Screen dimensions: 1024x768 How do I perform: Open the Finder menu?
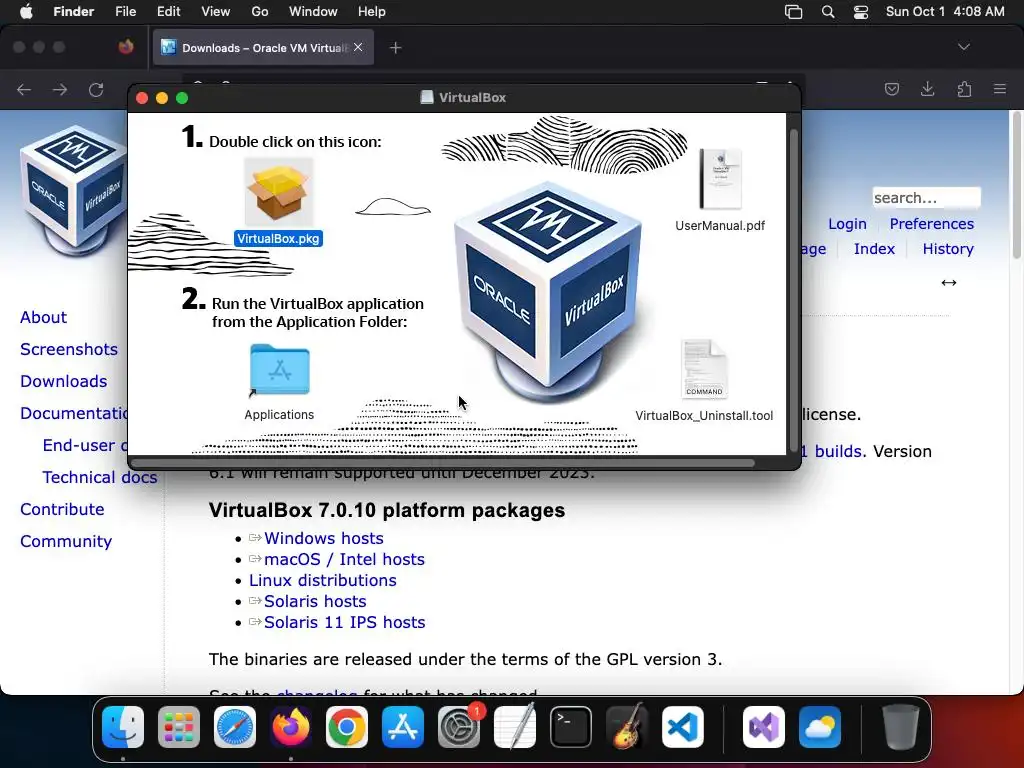pos(74,12)
